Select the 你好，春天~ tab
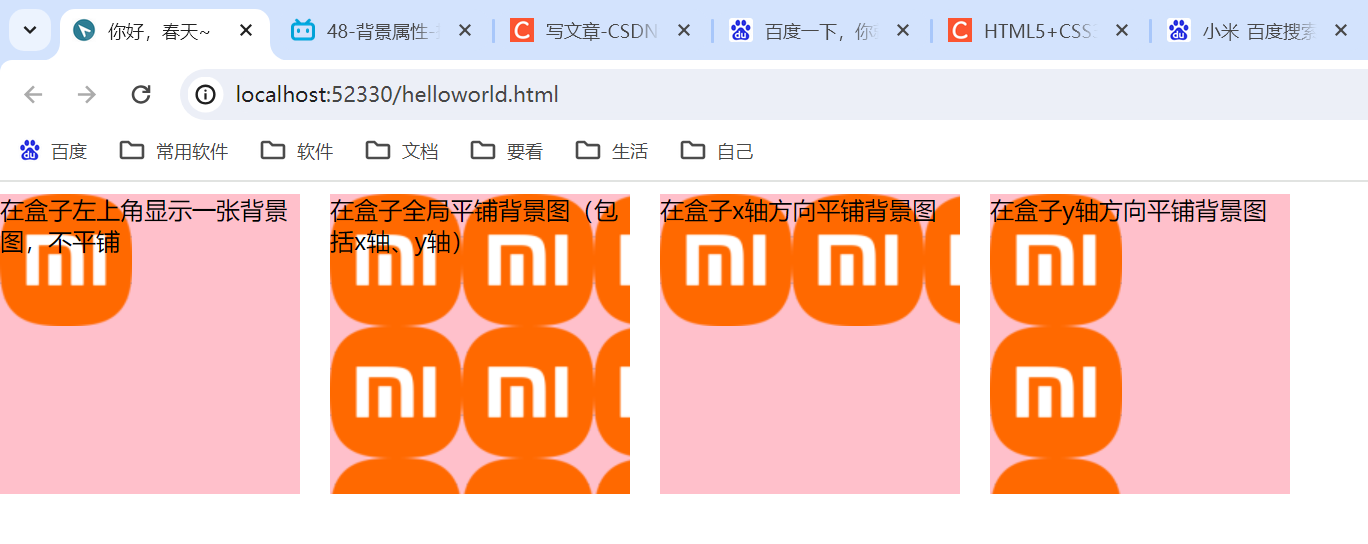This screenshot has width=1368, height=544. 165,31
